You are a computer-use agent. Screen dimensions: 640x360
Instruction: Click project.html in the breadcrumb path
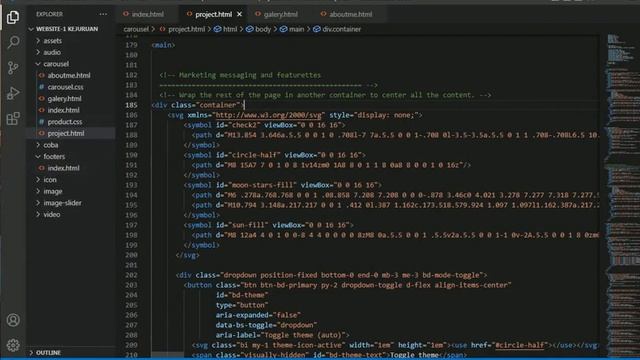pyautogui.click(x=187, y=29)
